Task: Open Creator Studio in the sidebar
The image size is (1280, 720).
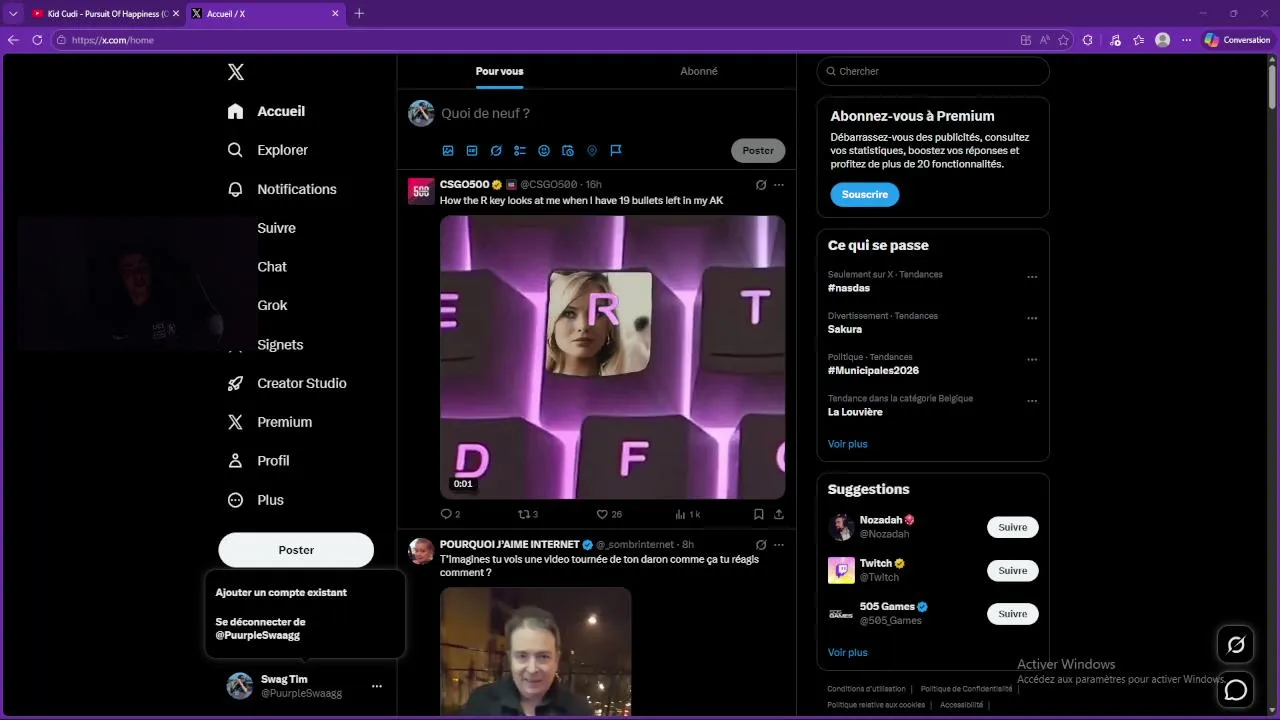Action: [x=287, y=383]
